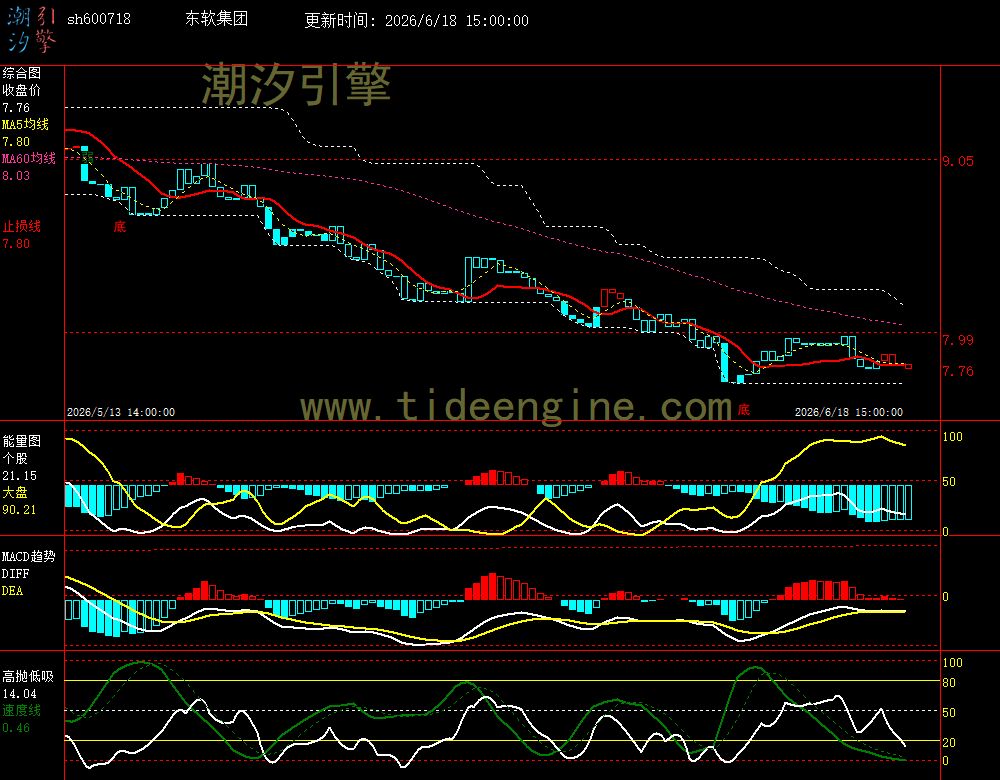Click the 速度线 value 0.46
The height and width of the screenshot is (780, 1000).
16,728
